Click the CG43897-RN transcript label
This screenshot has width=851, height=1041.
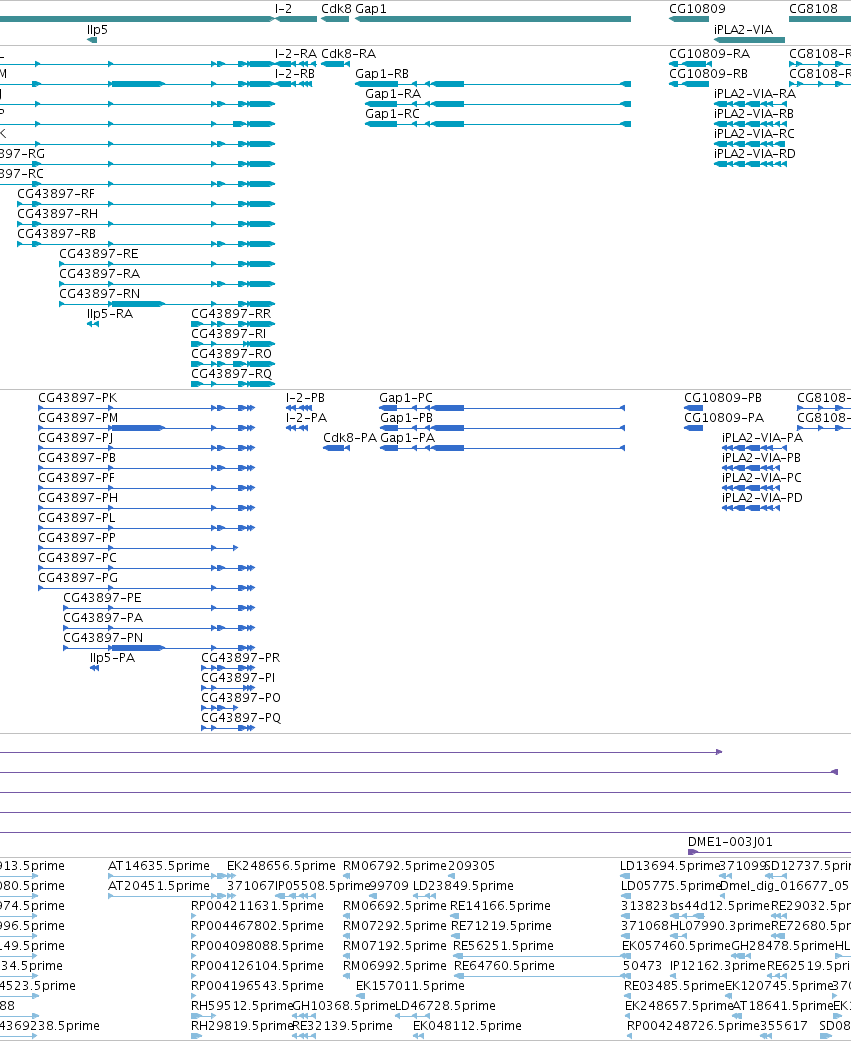(x=100, y=293)
